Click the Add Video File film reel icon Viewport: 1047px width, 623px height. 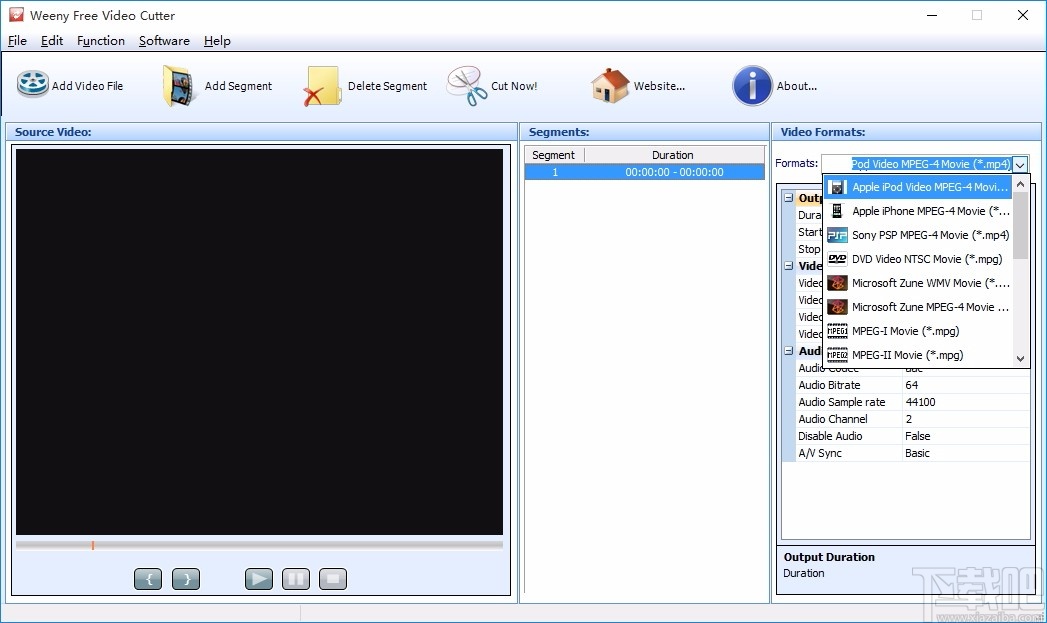click(33, 85)
